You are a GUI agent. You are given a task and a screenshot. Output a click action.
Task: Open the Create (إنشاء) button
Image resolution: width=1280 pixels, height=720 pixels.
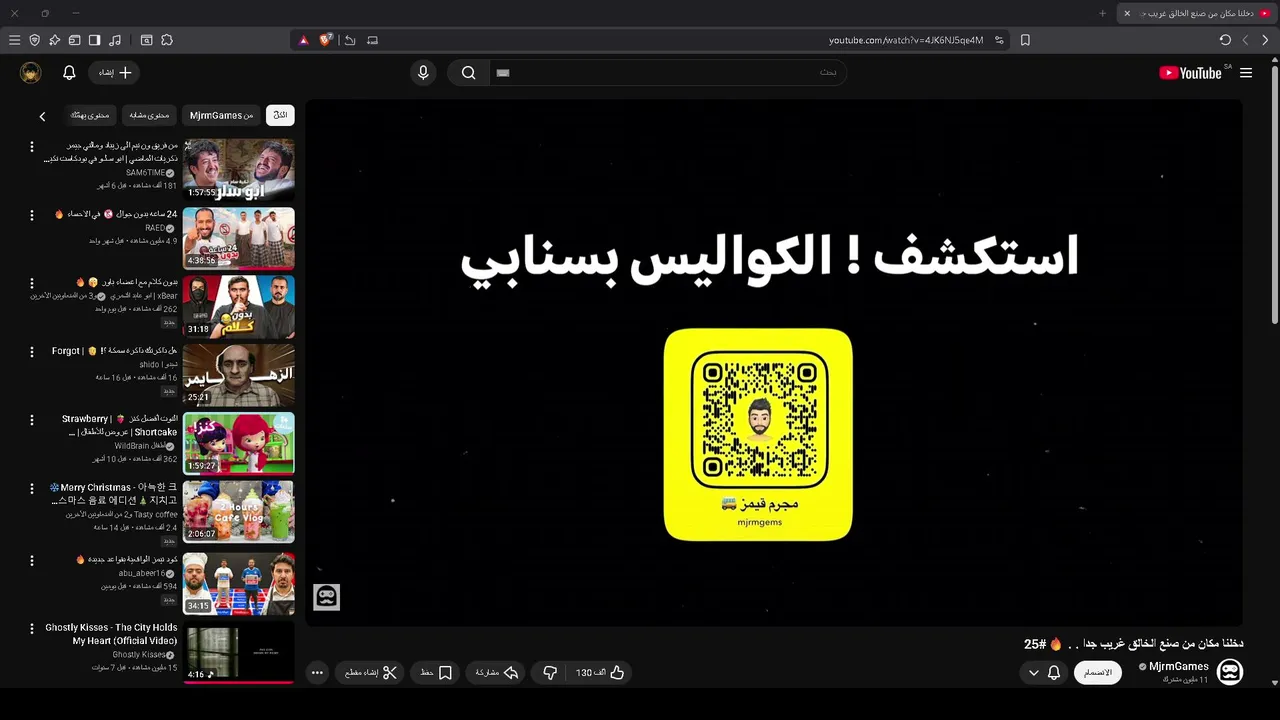coord(114,73)
